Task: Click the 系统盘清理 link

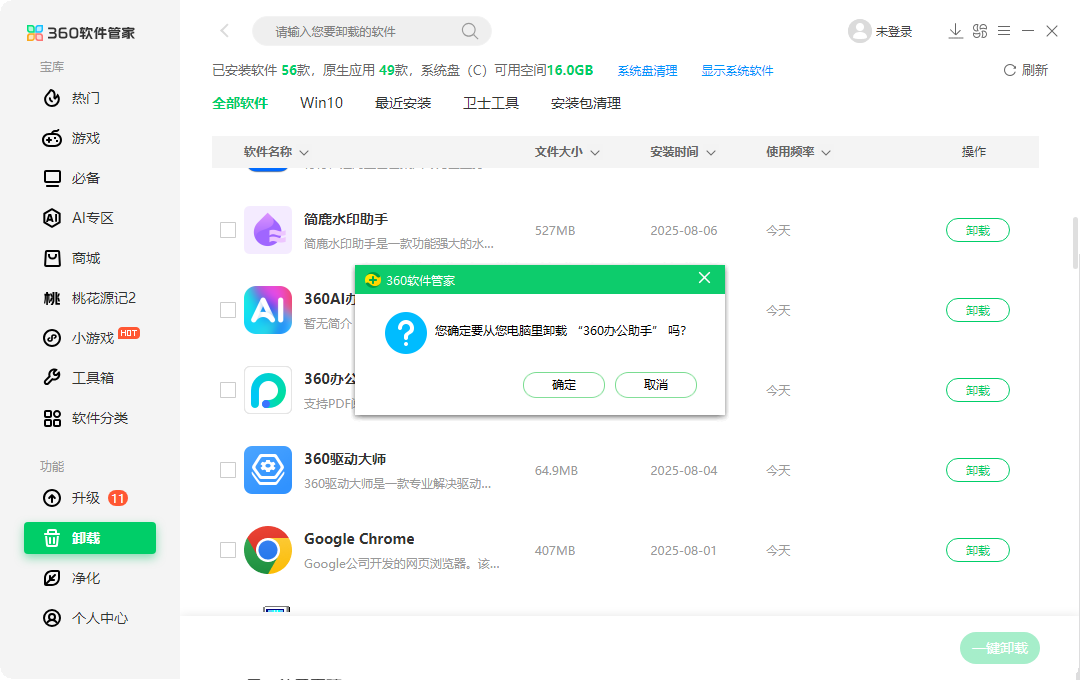Action: pos(647,71)
